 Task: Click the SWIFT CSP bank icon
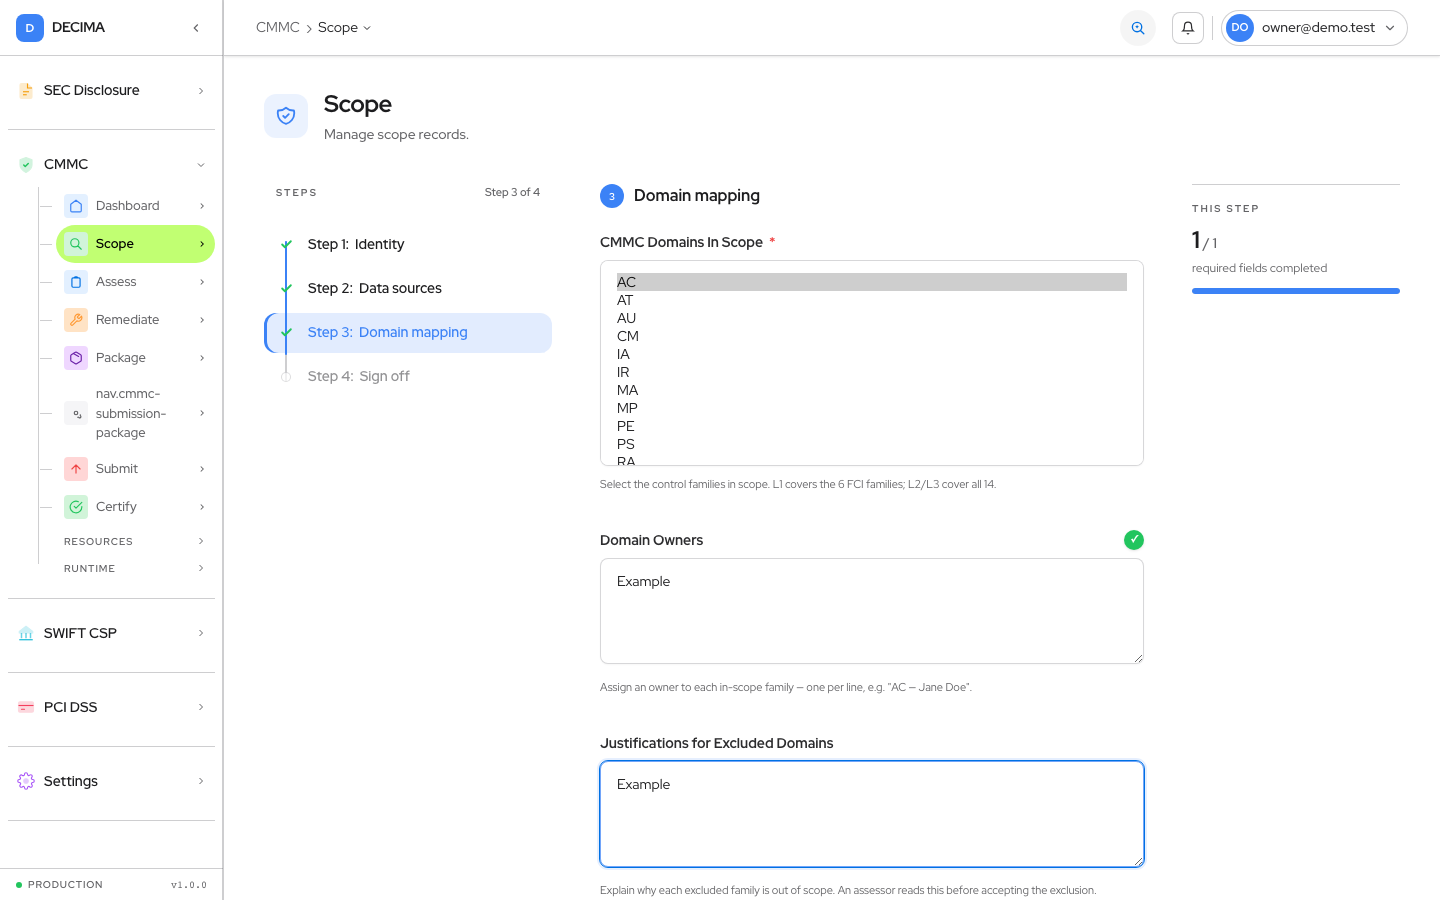pos(26,634)
